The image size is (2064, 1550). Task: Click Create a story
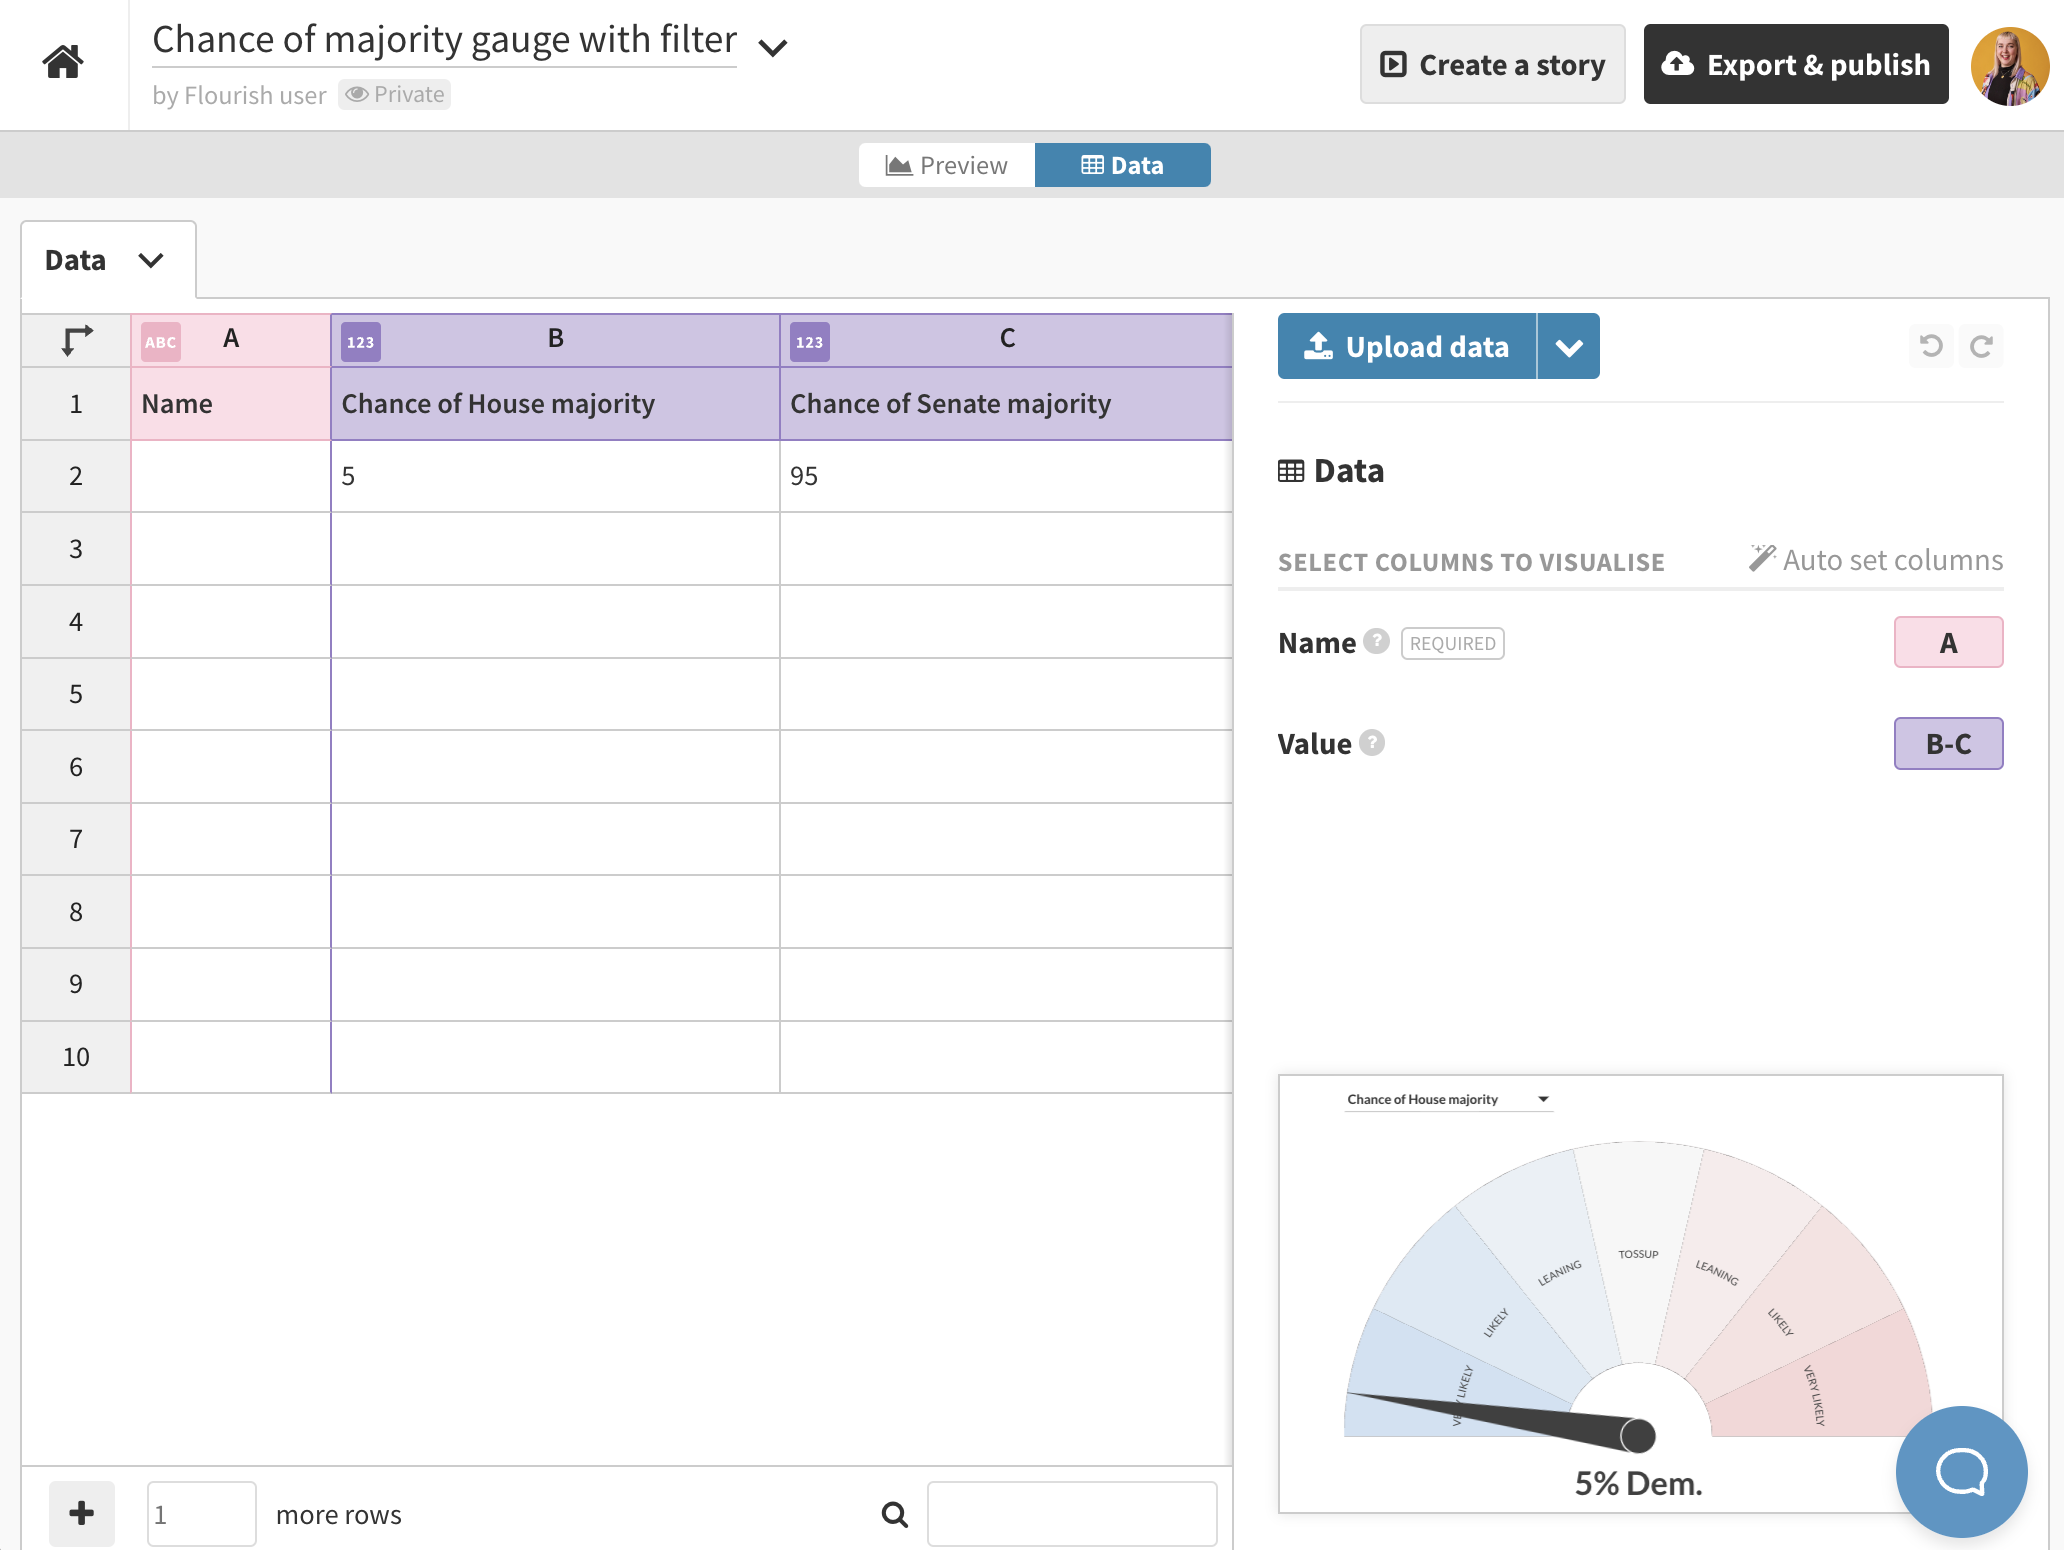(1491, 64)
